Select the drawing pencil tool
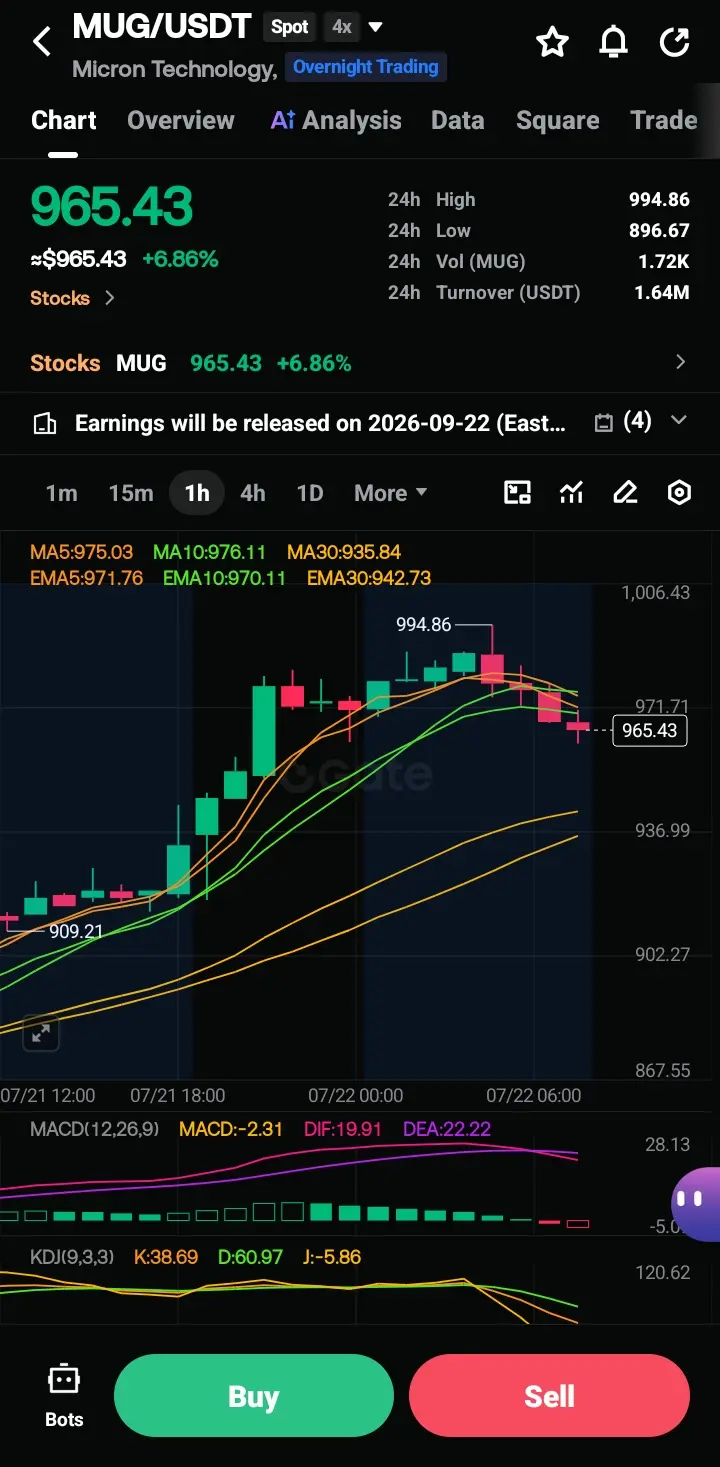 [625, 492]
